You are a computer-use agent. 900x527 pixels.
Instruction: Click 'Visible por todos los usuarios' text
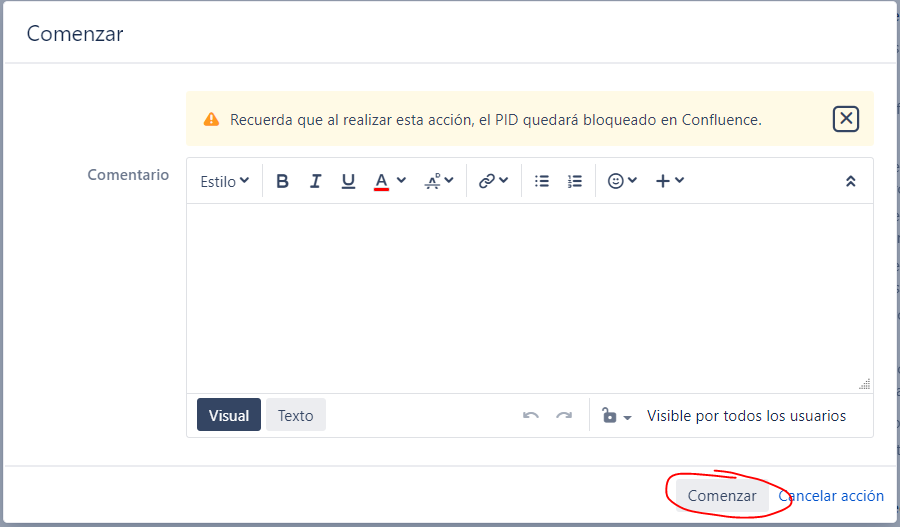(746, 416)
